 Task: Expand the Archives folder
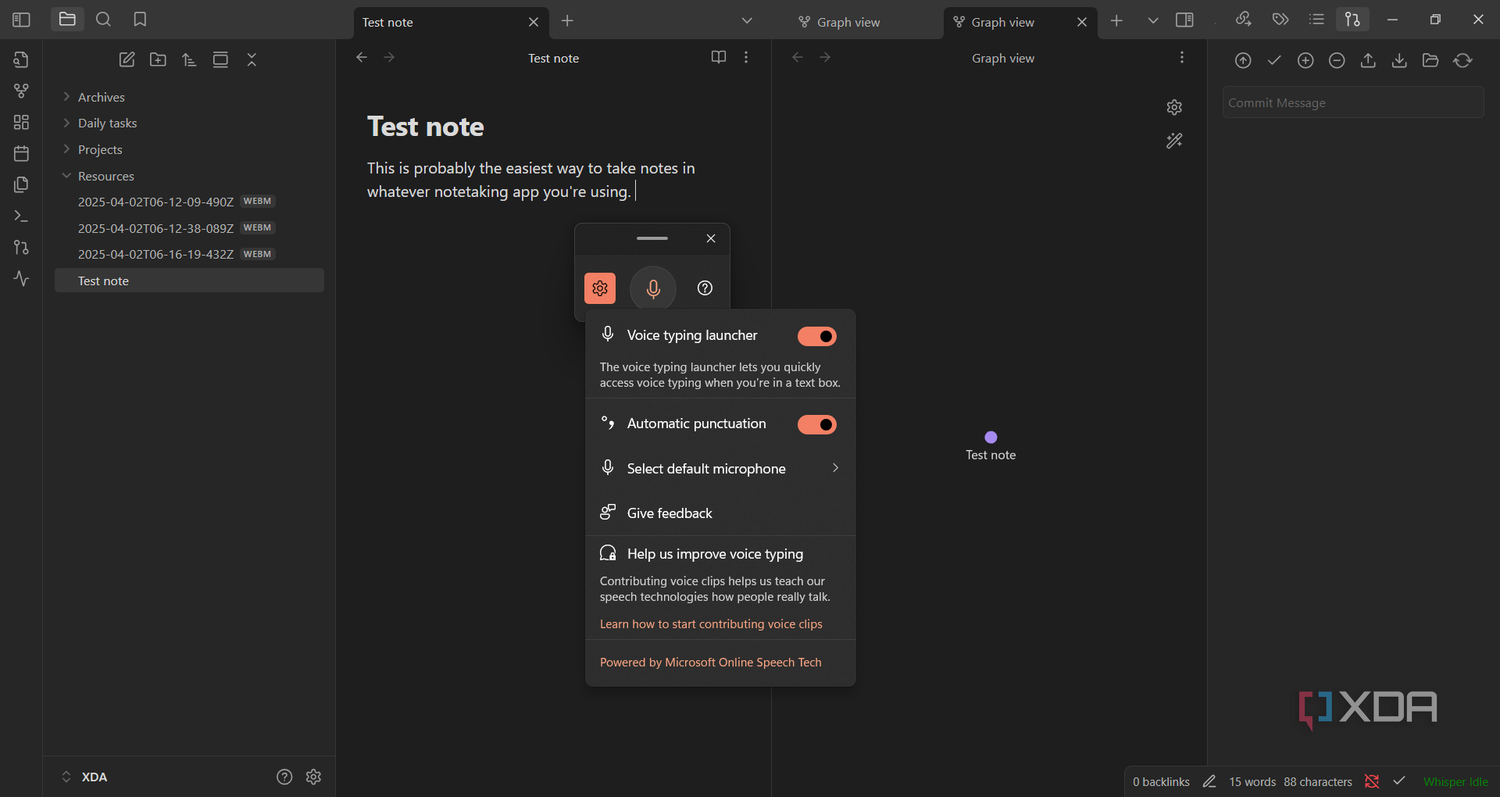tap(189, 97)
